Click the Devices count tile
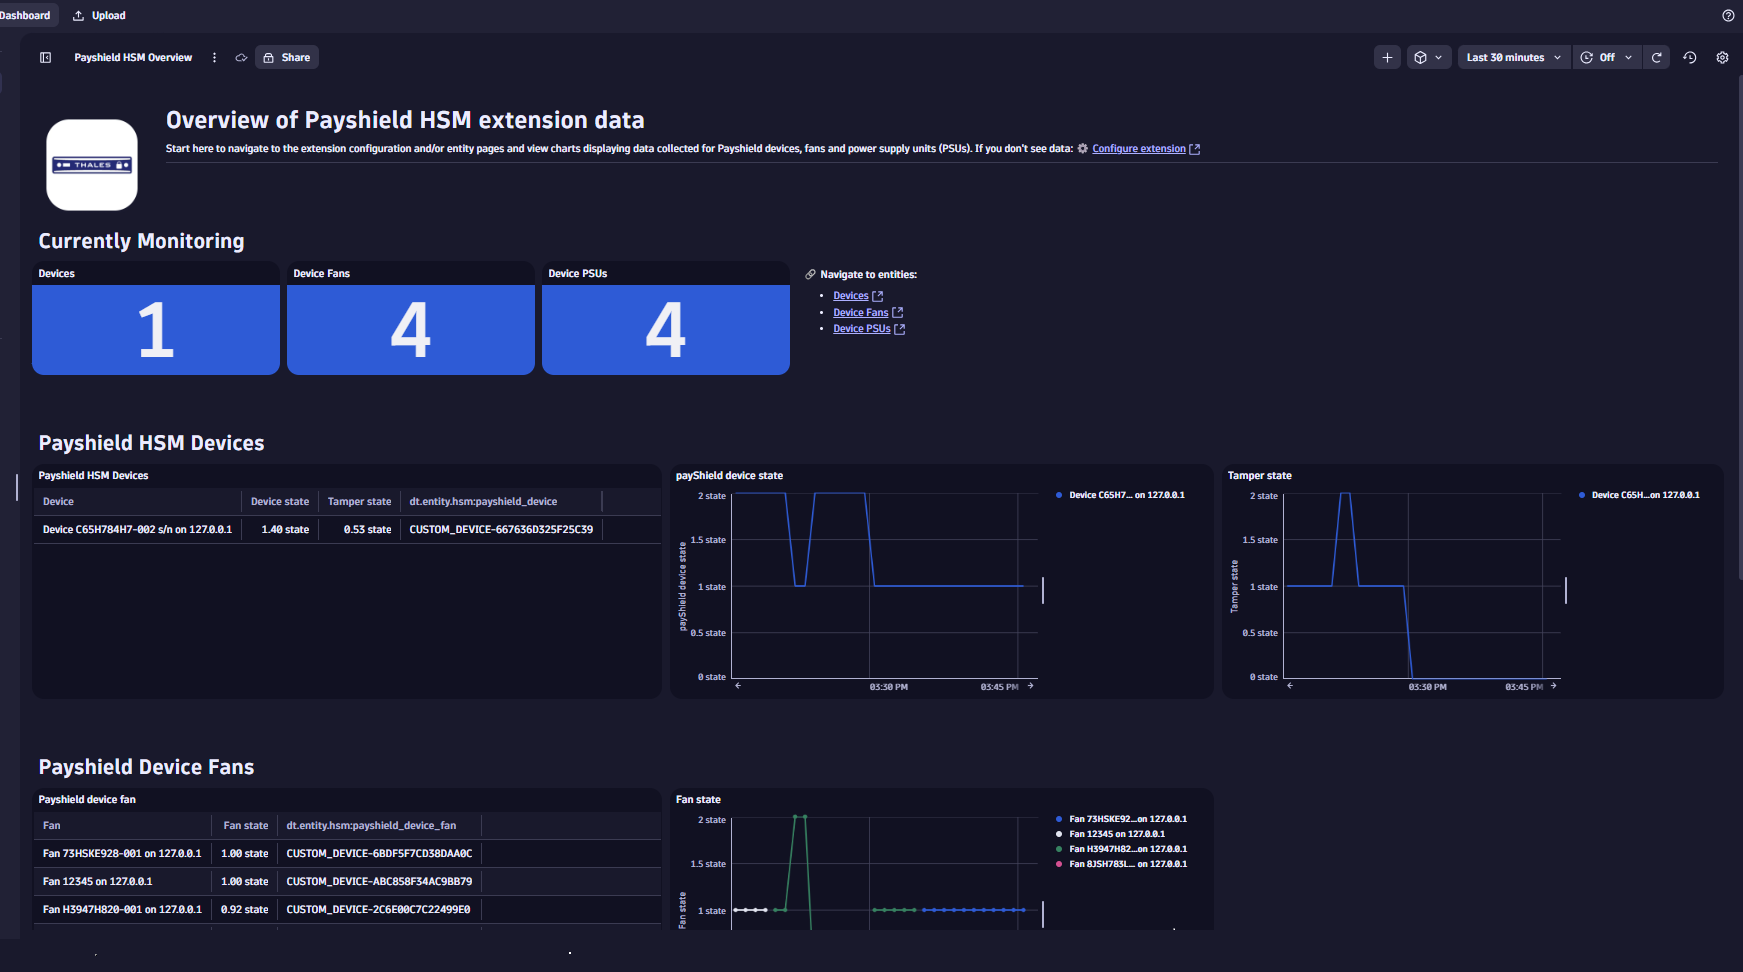Image resolution: width=1743 pixels, height=972 pixels. point(156,329)
